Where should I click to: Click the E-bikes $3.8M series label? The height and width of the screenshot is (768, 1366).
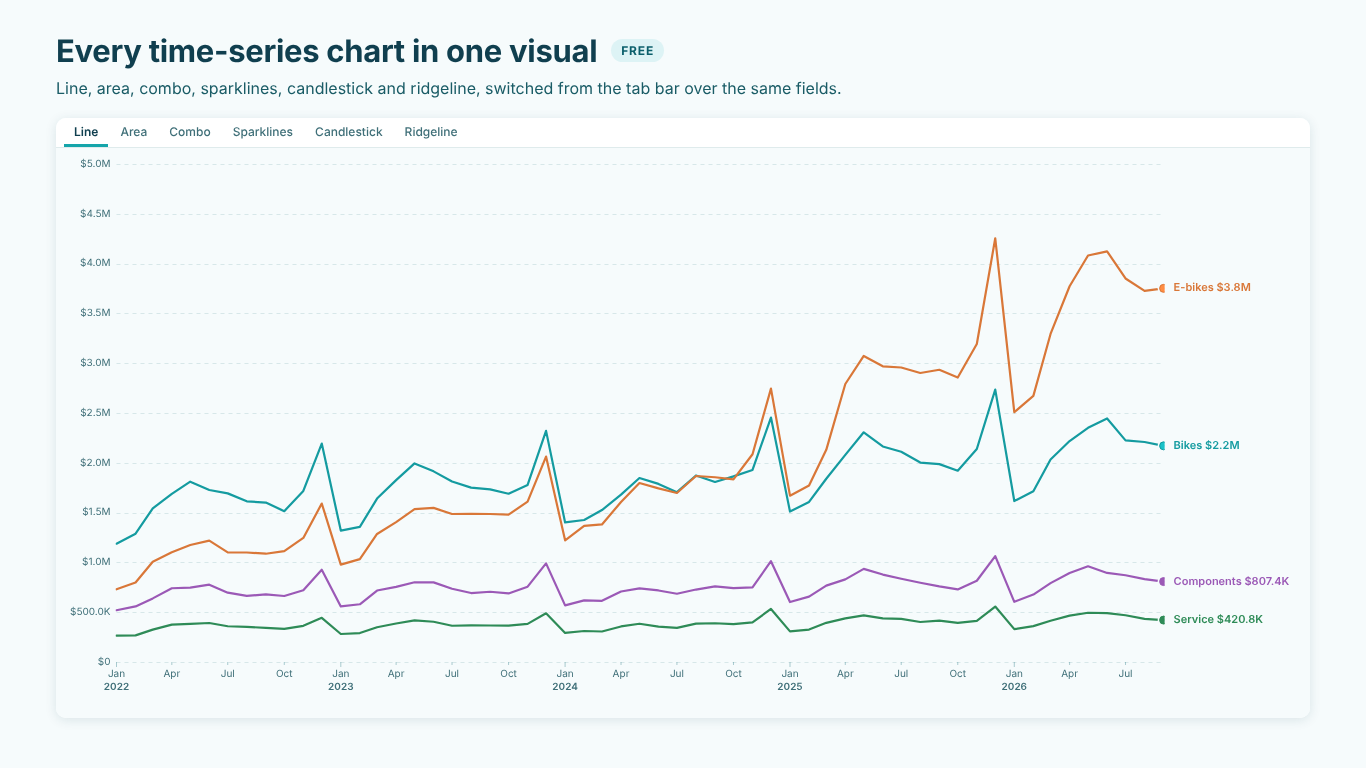[x=1212, y=288]
